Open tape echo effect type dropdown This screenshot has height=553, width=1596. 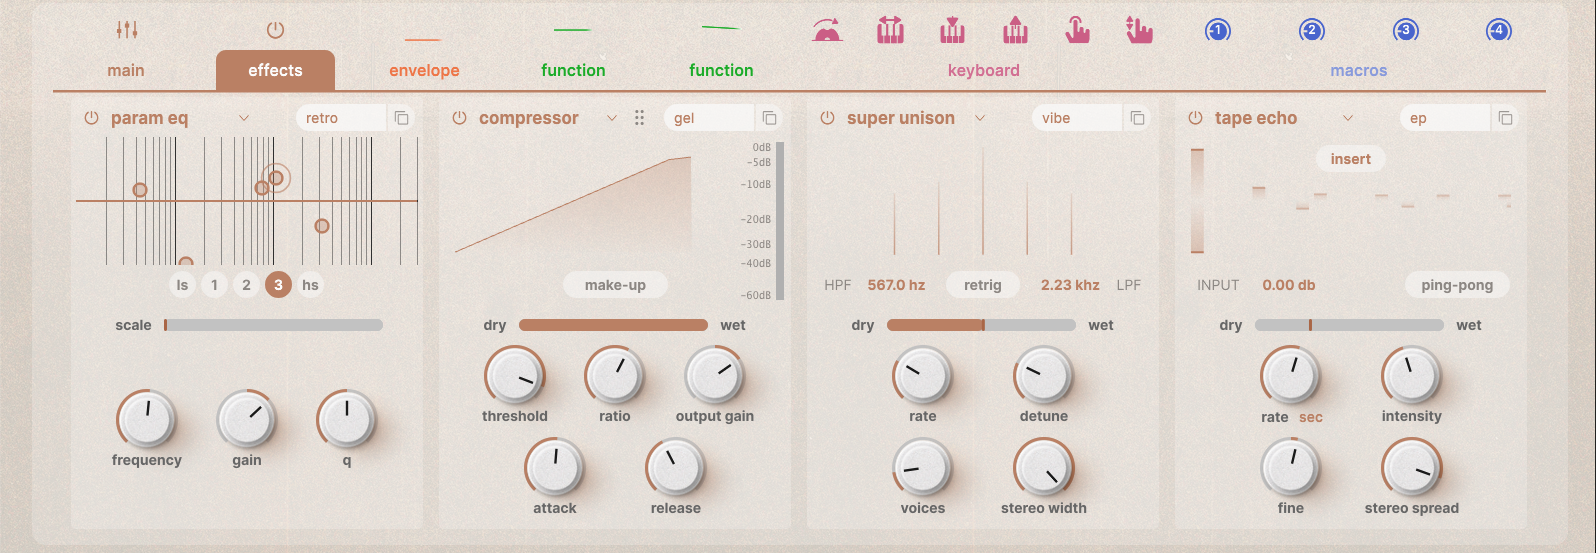coord(1348,118)
